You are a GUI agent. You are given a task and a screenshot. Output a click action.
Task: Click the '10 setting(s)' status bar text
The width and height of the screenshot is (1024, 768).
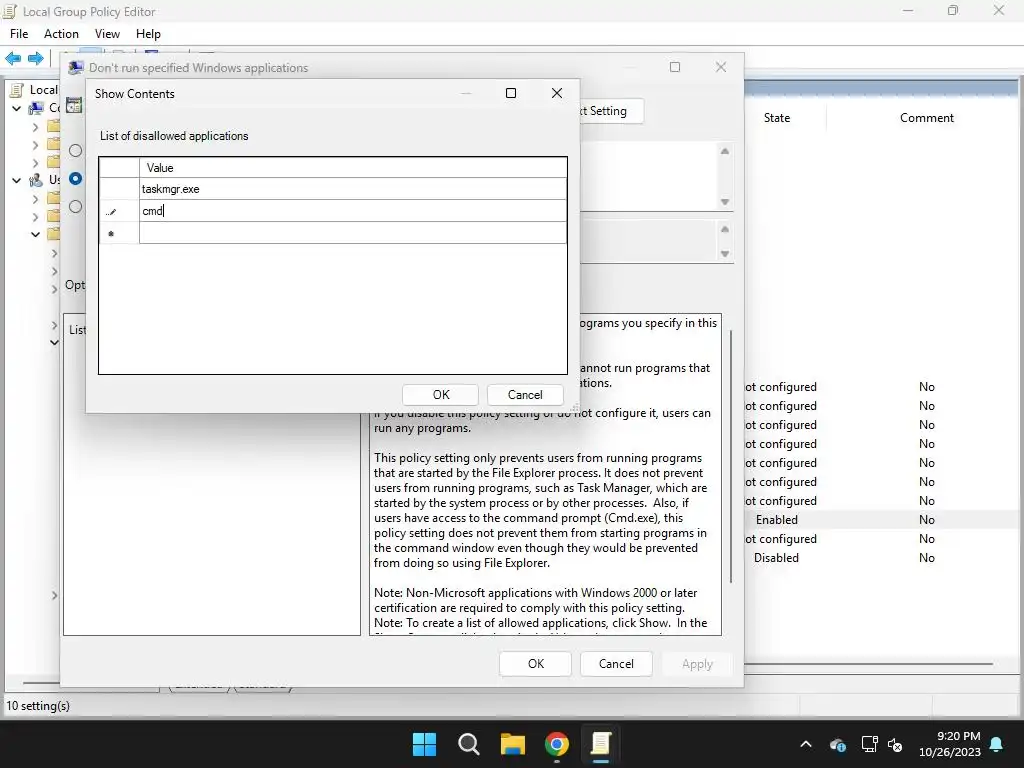pos(38,705)
